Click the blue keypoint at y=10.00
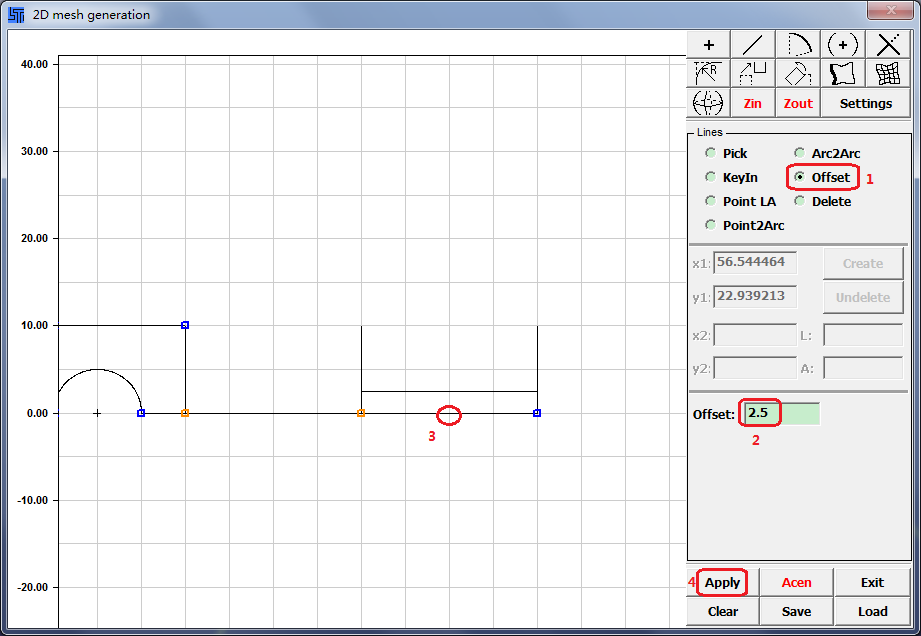The image size is (921, 636). (x=185, y=325)
